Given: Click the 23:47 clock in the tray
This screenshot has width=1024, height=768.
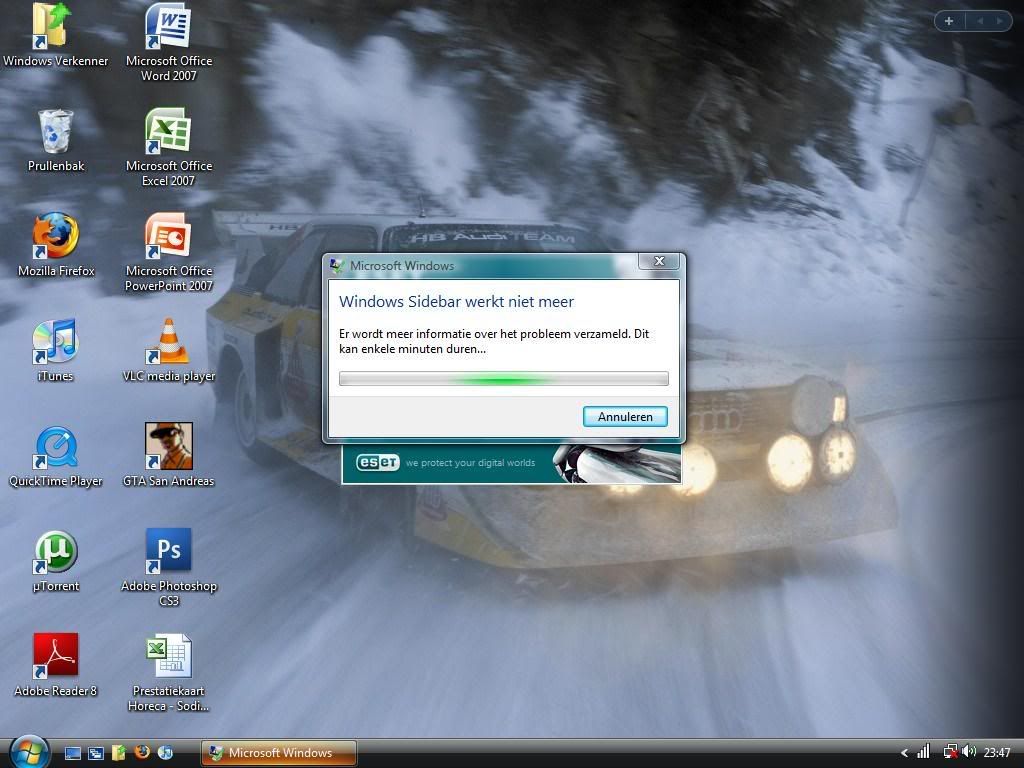Looking at the screenshot, I should tap(997, 753).
